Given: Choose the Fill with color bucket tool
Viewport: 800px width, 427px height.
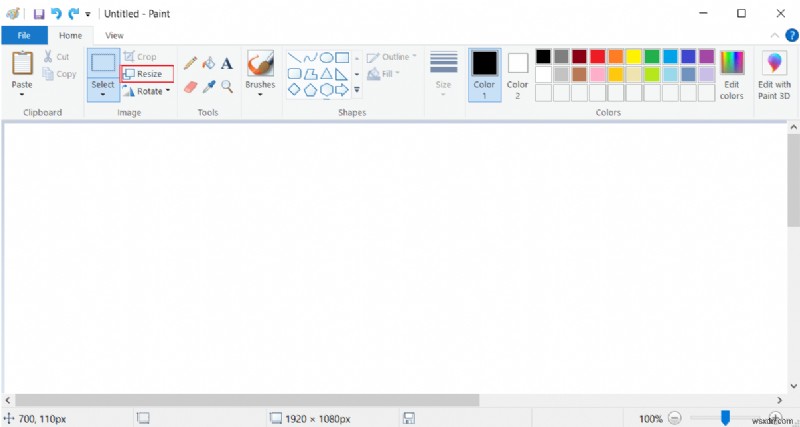Looking at the screenshot, I should (209, 63).
